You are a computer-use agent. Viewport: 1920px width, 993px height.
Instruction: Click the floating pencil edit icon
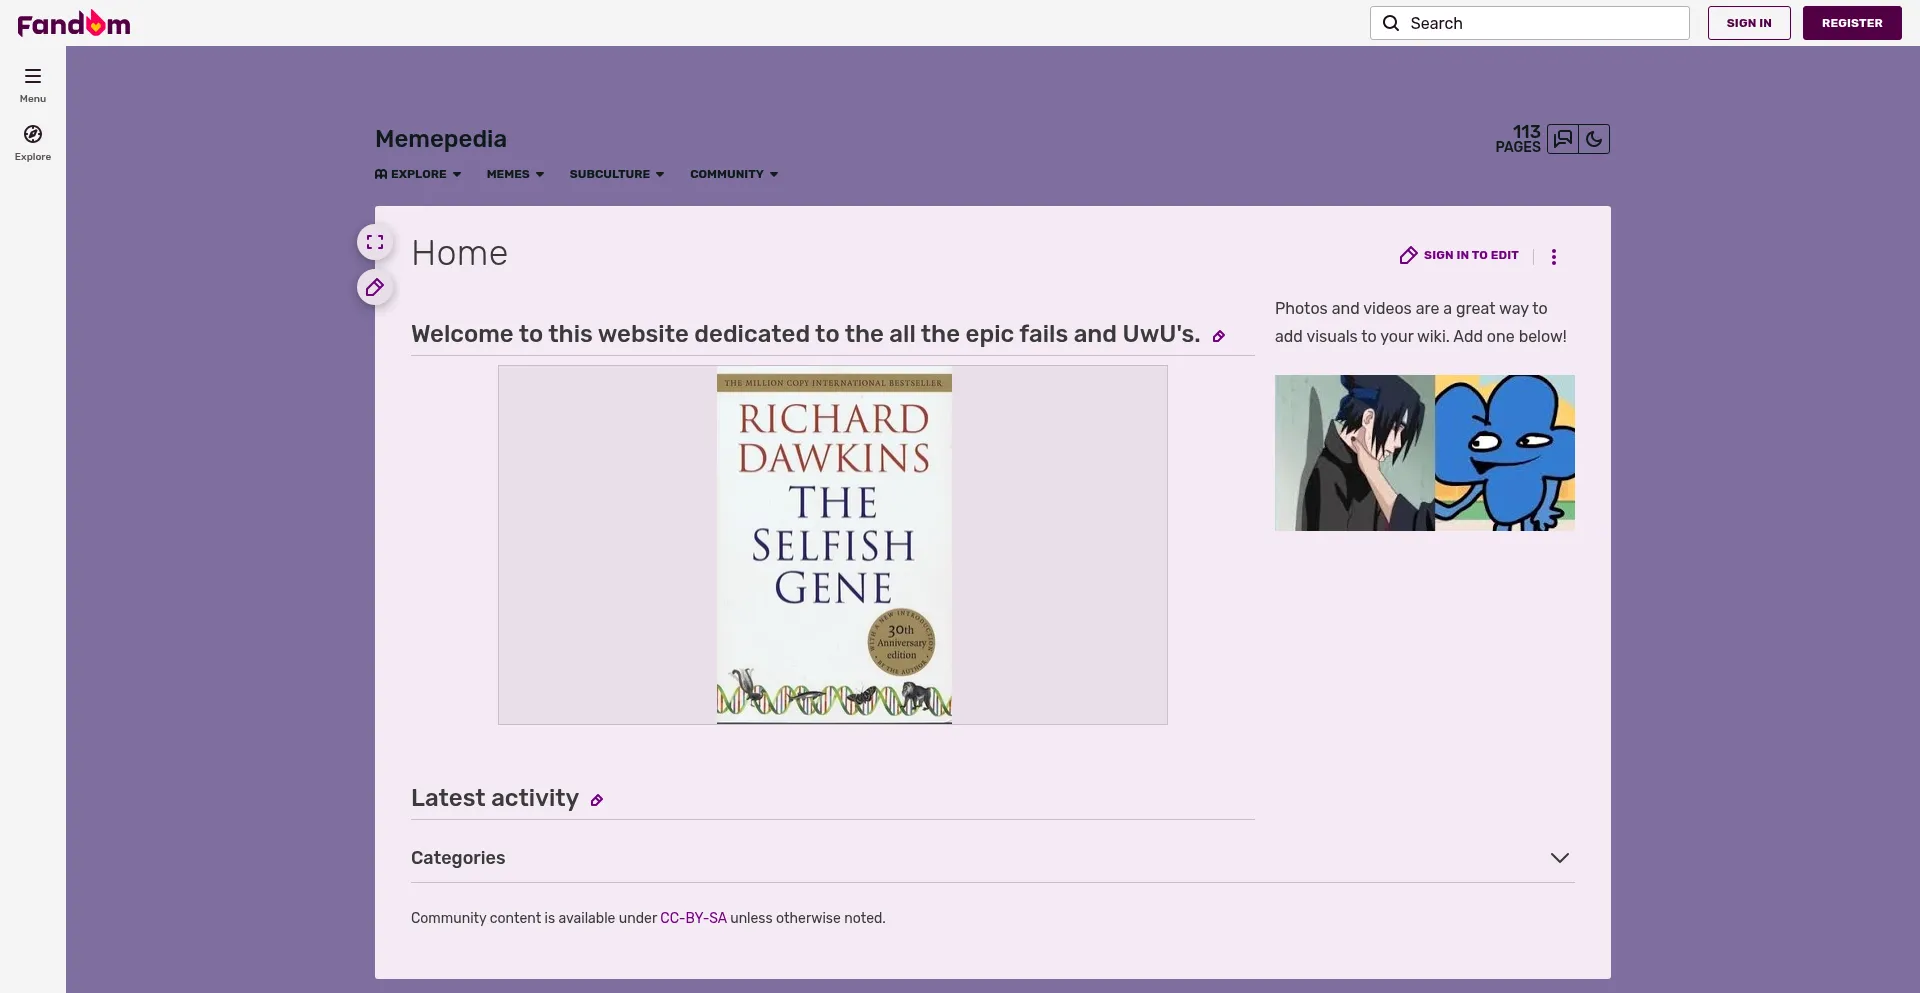375,288
